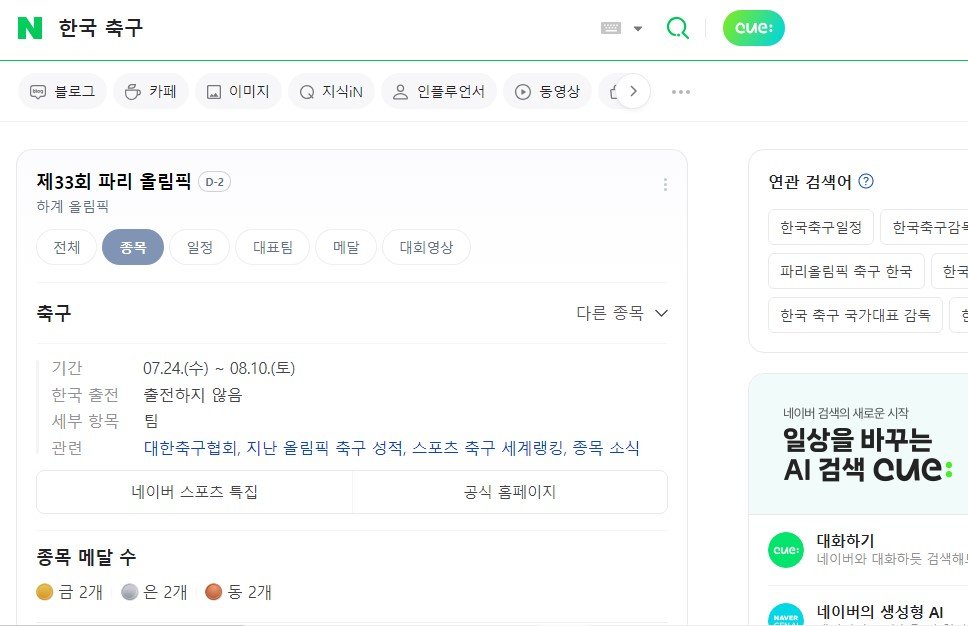The width and height of the screenshot is (968, 626).
Task: Click the three-dot more categories icon
Action: point(681,92)
